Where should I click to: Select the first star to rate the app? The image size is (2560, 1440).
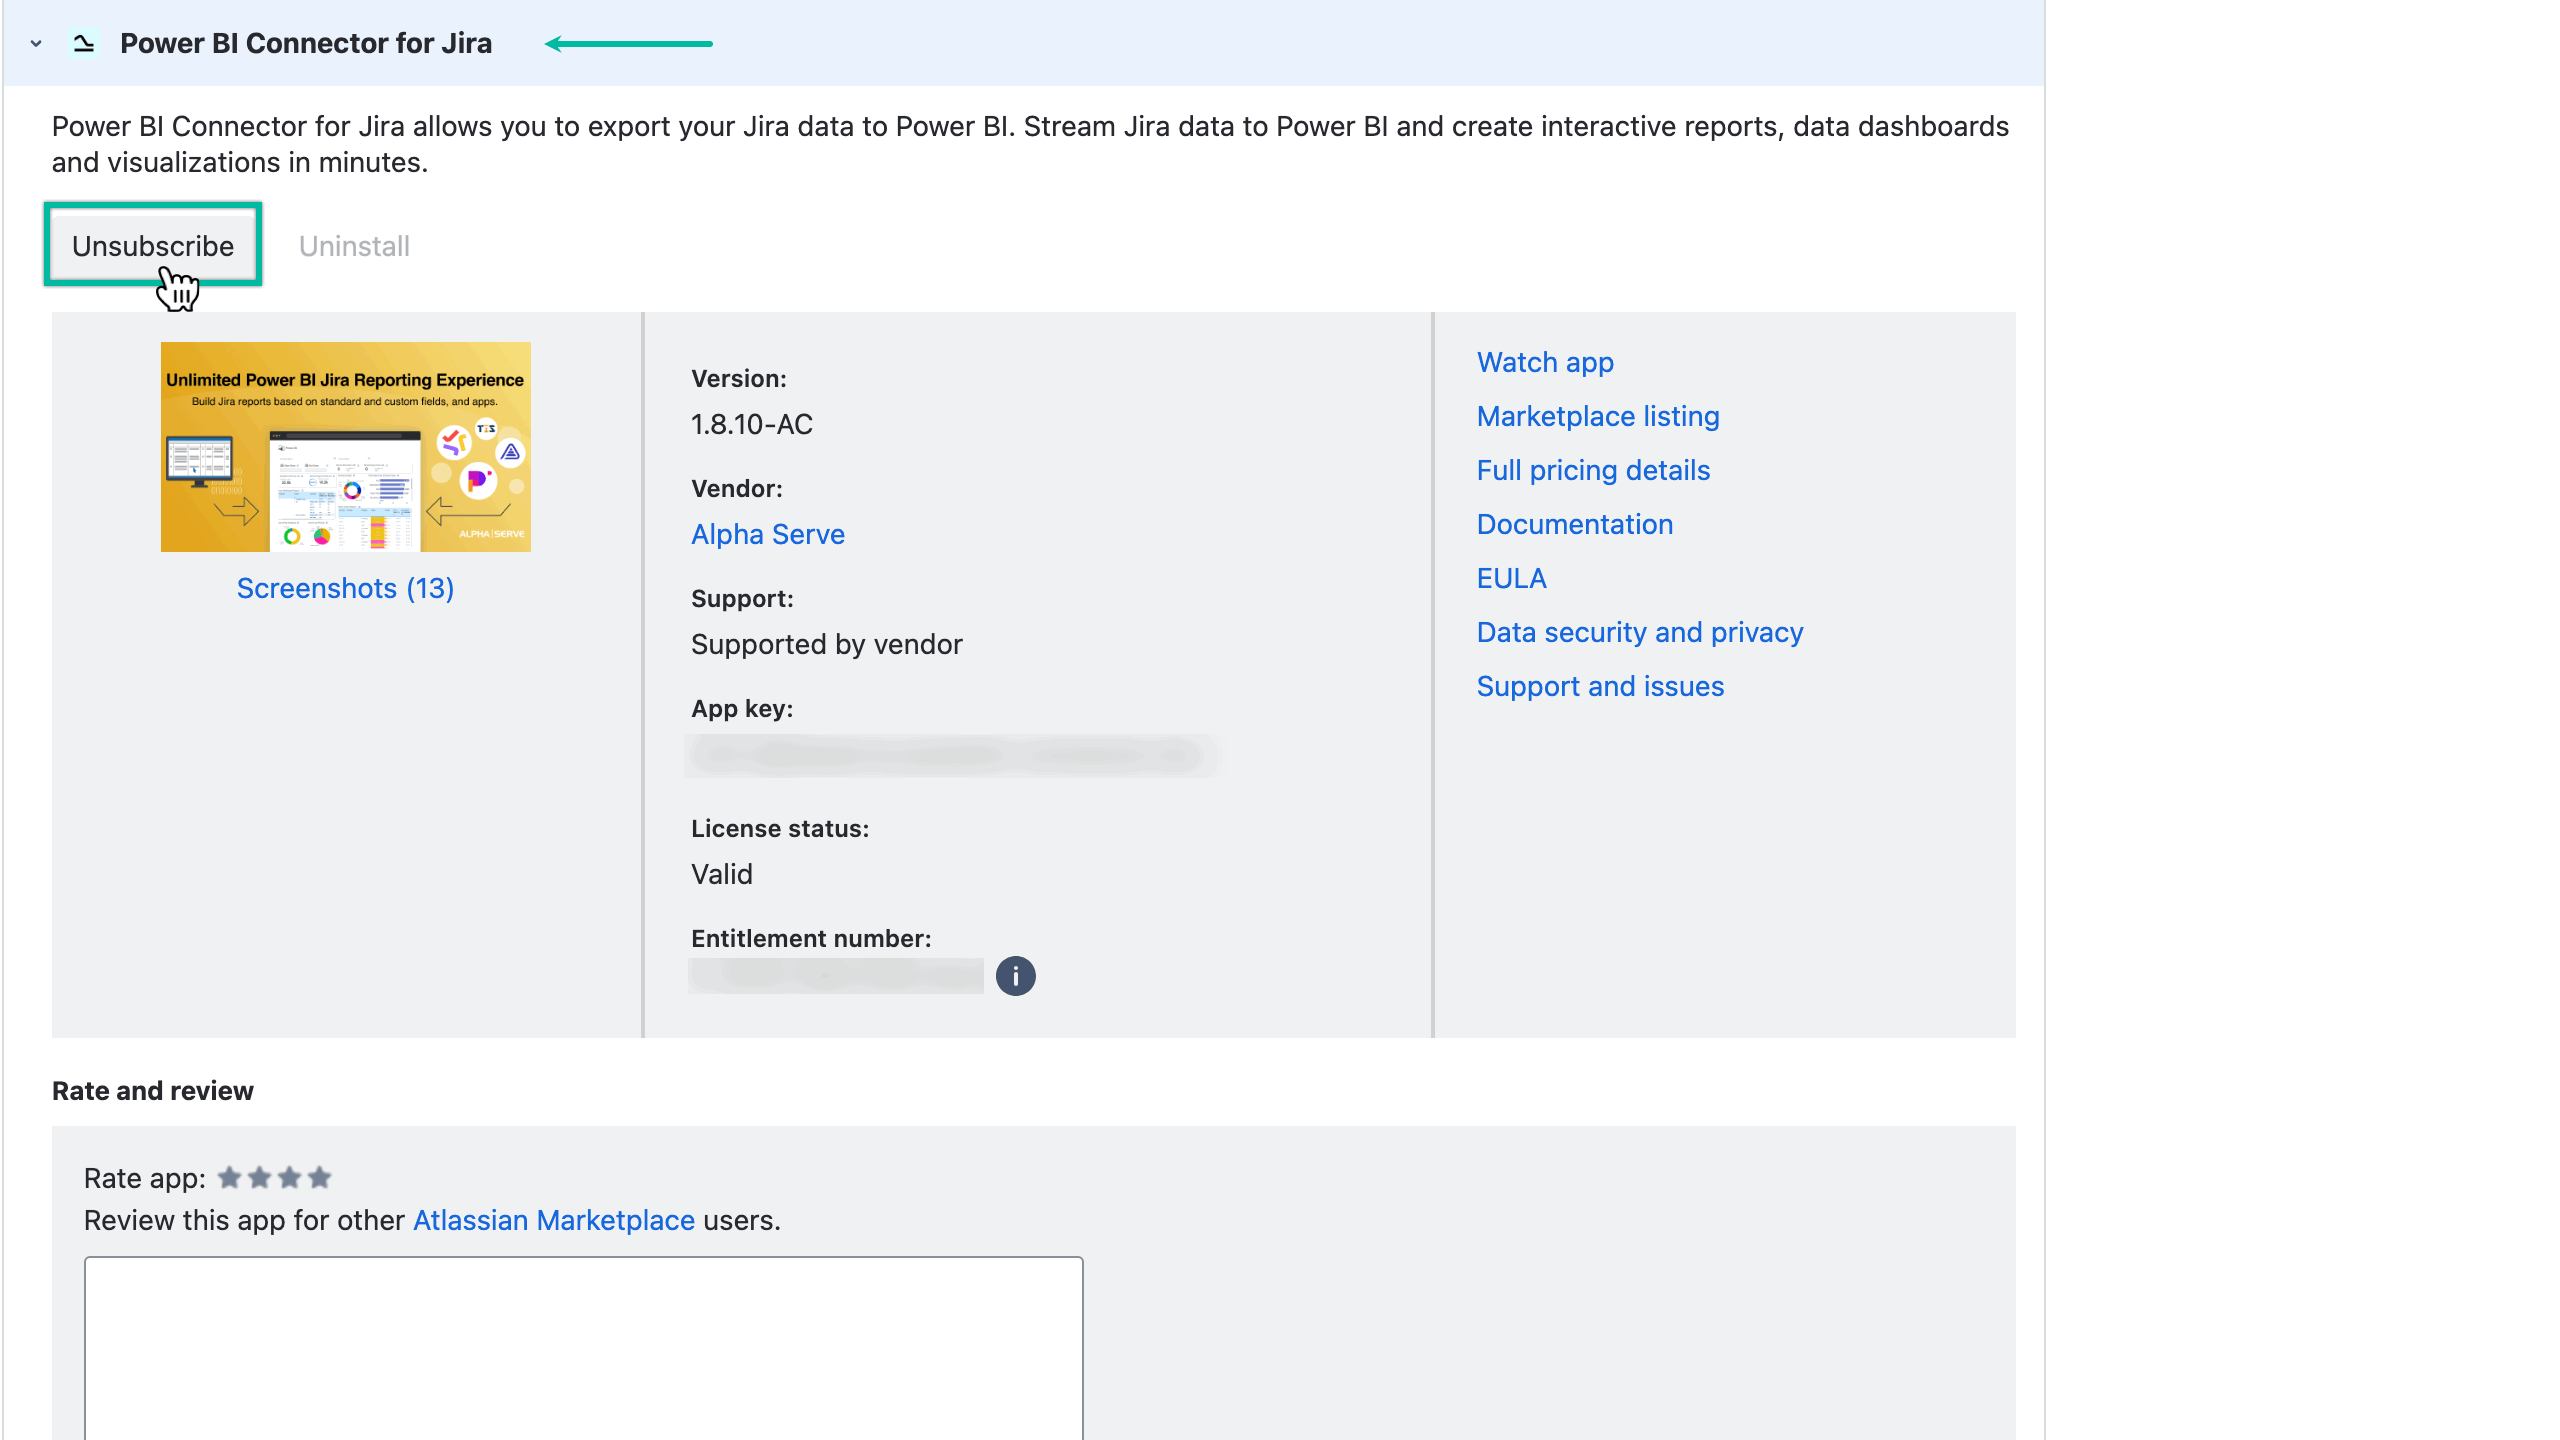click(x=230, y=1178)
